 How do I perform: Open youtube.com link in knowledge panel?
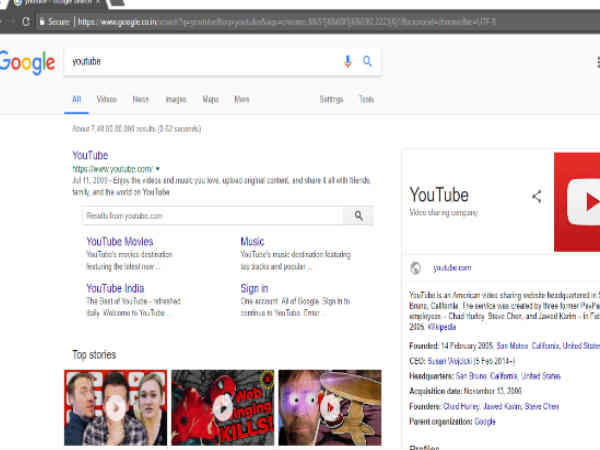tap(452, 268)
